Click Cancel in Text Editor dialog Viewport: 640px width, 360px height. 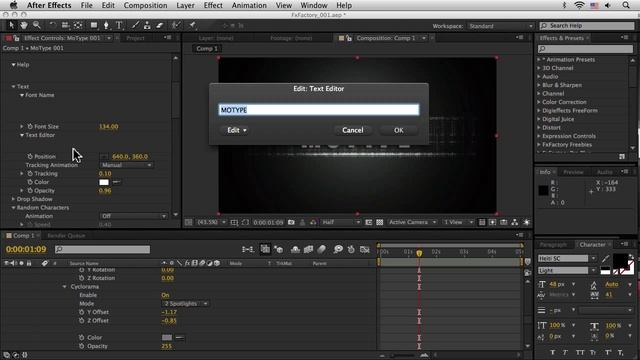coord(353,130)
